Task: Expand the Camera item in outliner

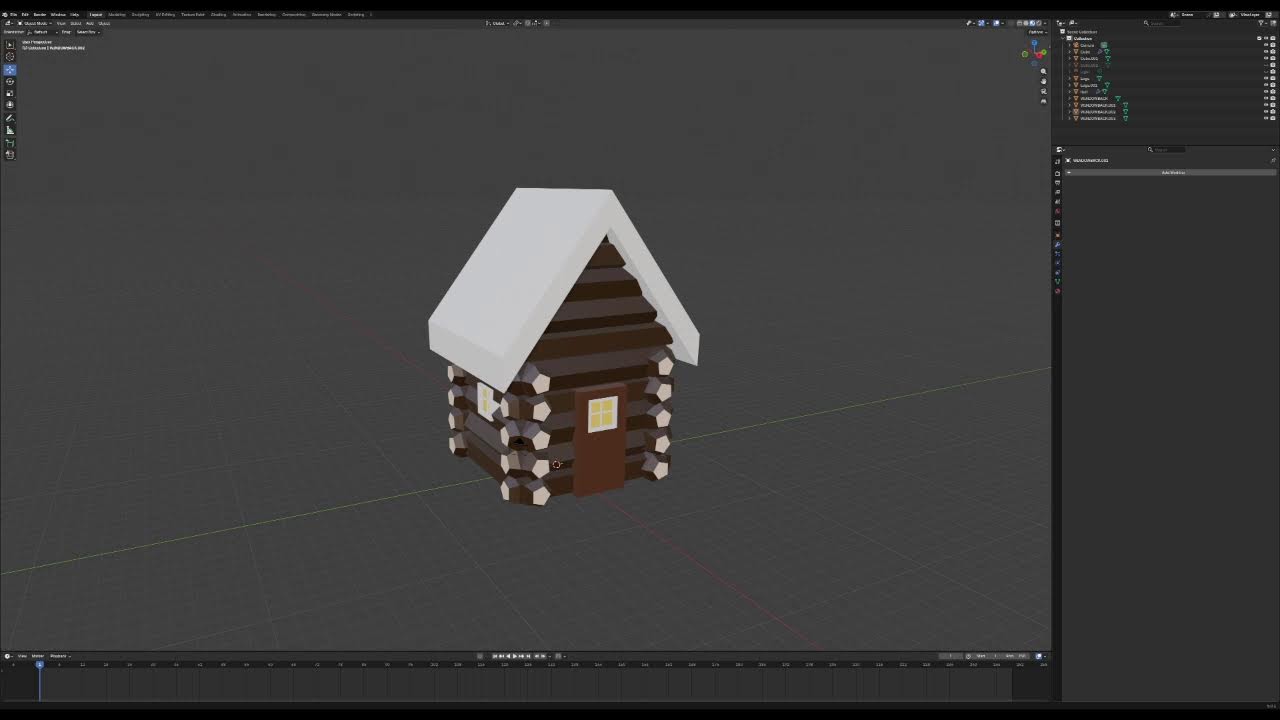Action: coord(1069,45)
